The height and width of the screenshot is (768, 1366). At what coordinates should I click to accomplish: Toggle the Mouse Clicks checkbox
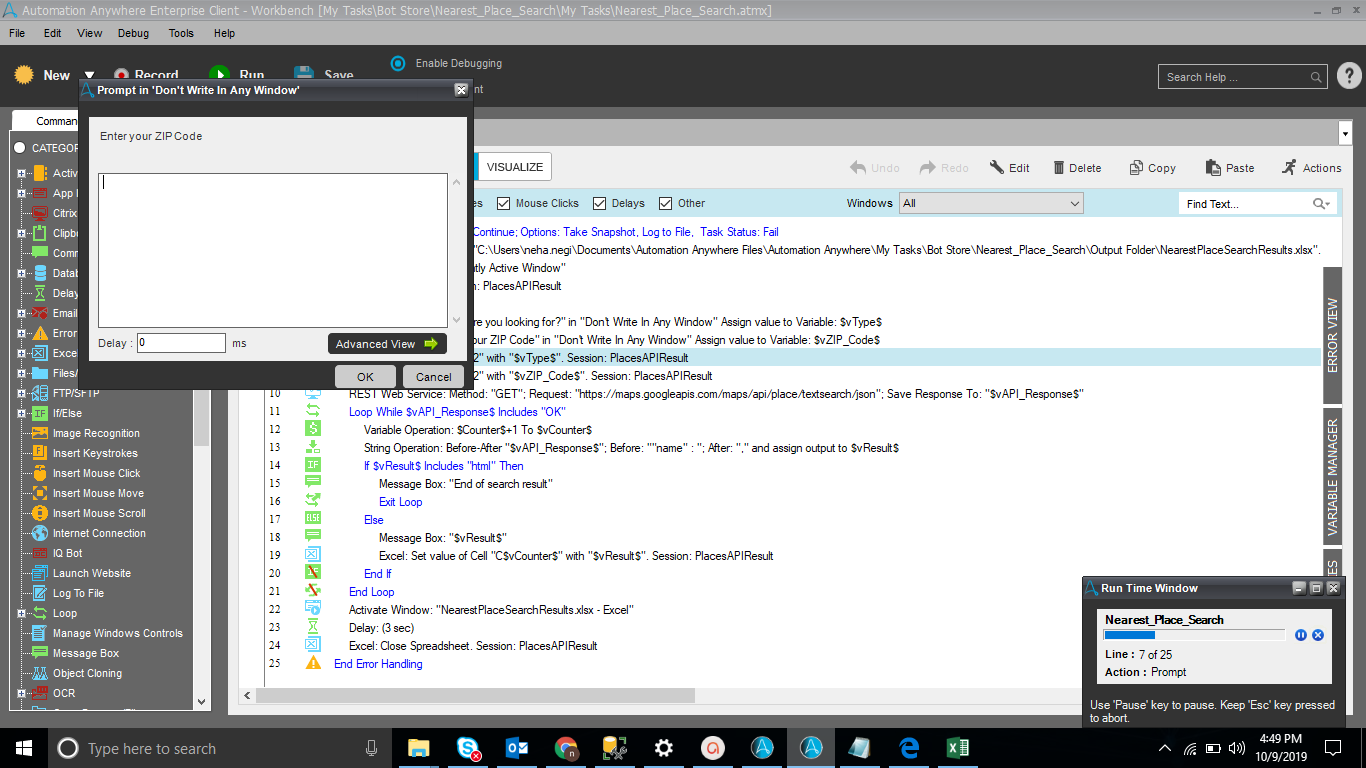tap(503, 203)
